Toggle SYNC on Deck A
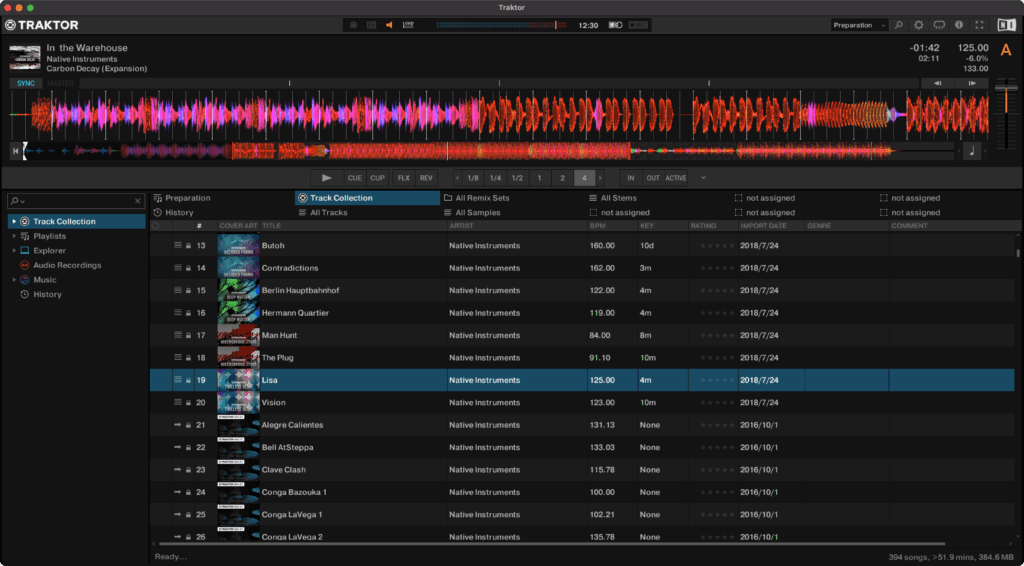The height and width of the screenshot is (566, 1024). [x=24, y=83]
